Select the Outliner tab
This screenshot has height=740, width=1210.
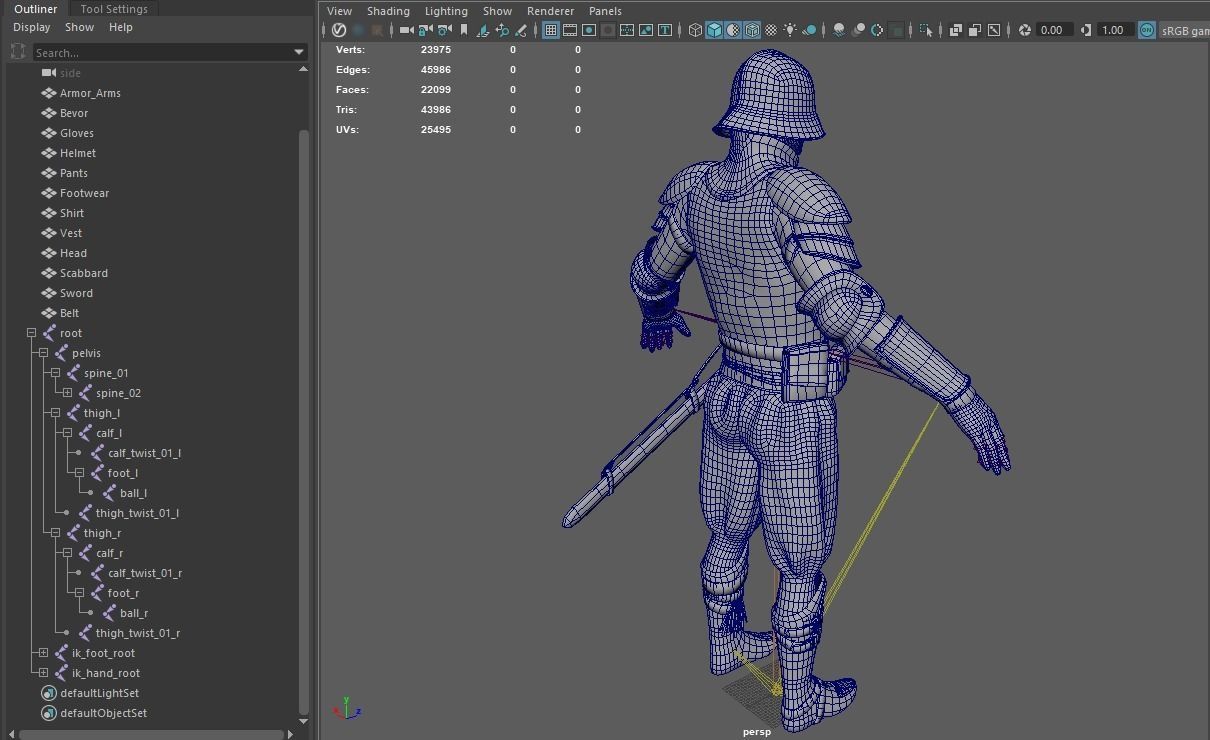click(36, 9)
